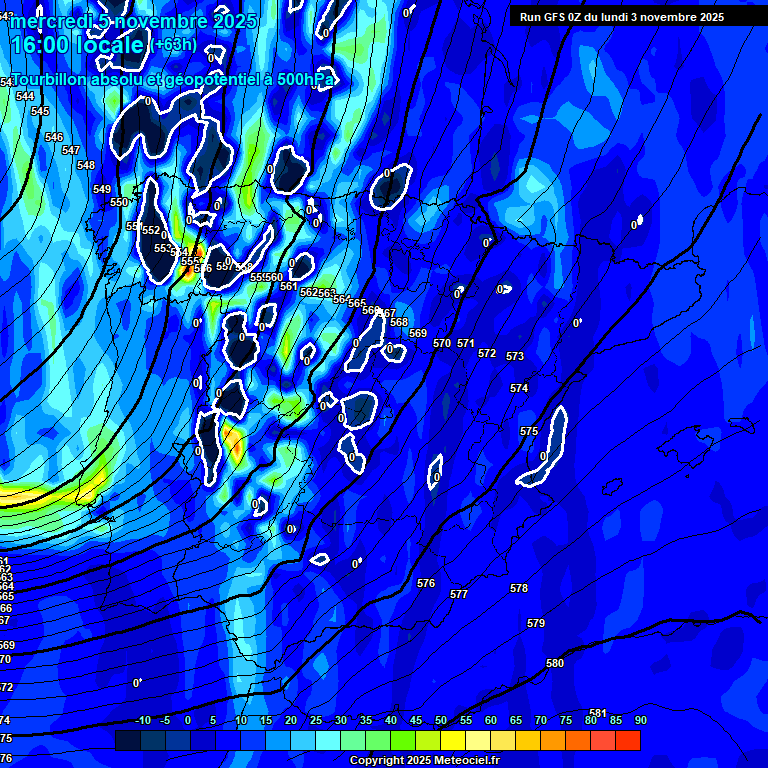This screenshot has height=768, width=768.
Task: Select the darkest navy swatch in legend
Action: point(128,741)
